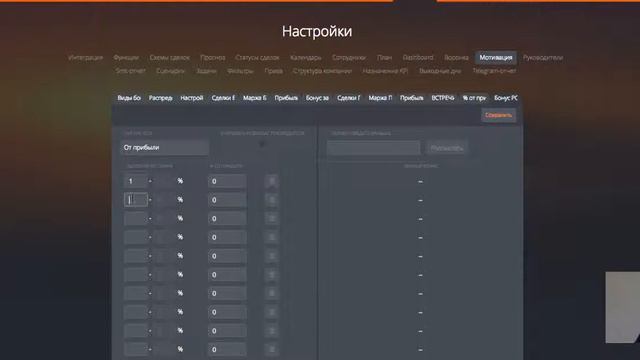The height and width of the screenshot is (360, 640).
Task: Open the Сделки Е sub-tab
Action: click(223, 98)
